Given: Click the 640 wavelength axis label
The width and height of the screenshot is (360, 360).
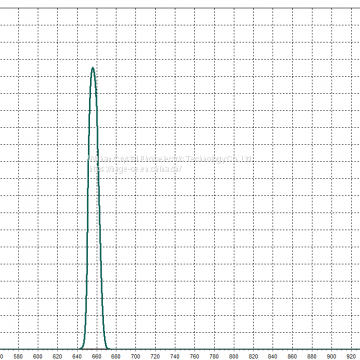Looking at the screenshot, I should point(77,356).
